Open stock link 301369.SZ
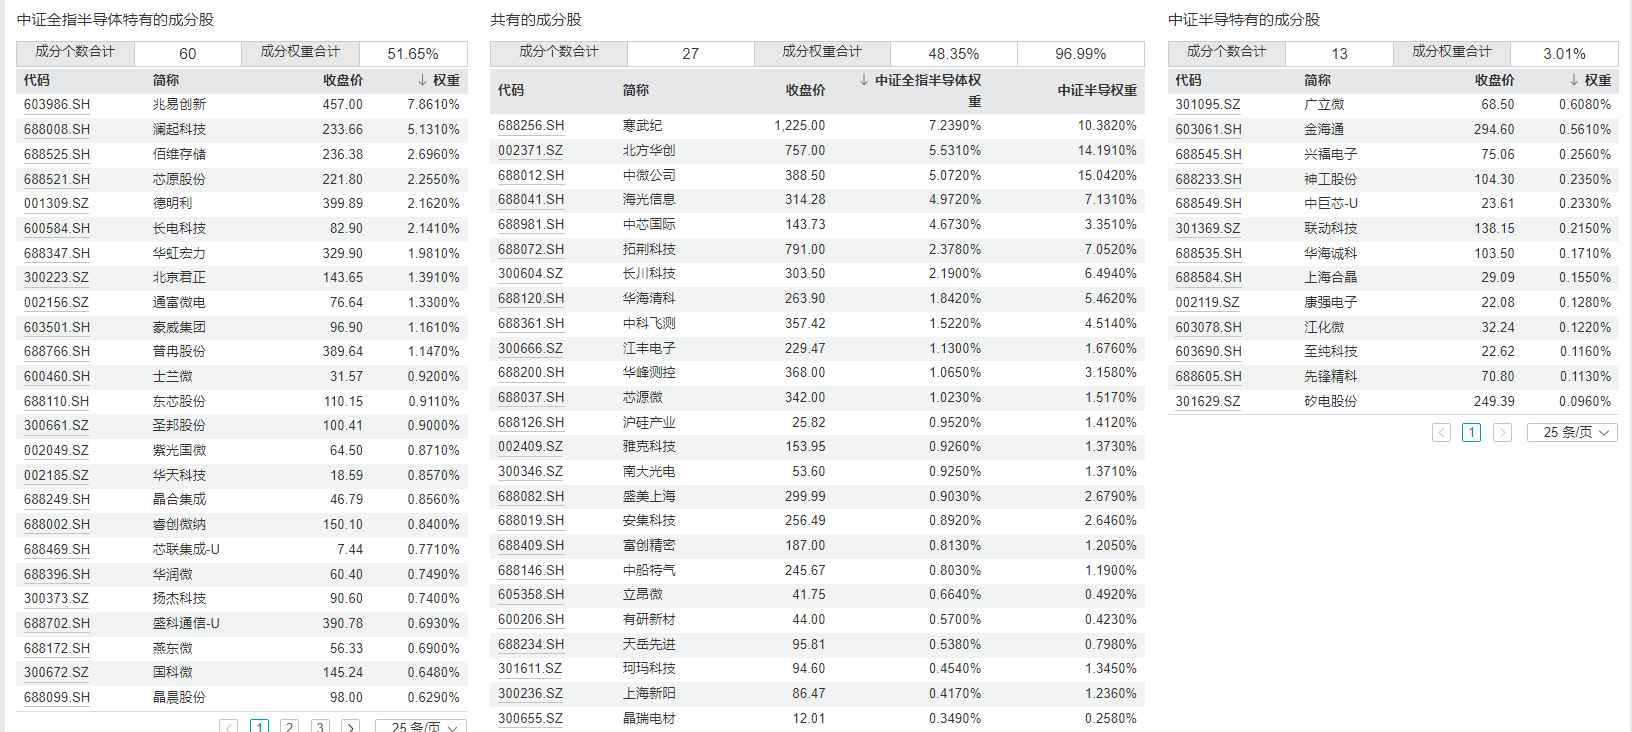1632x732 pixels. (1208, 228)
